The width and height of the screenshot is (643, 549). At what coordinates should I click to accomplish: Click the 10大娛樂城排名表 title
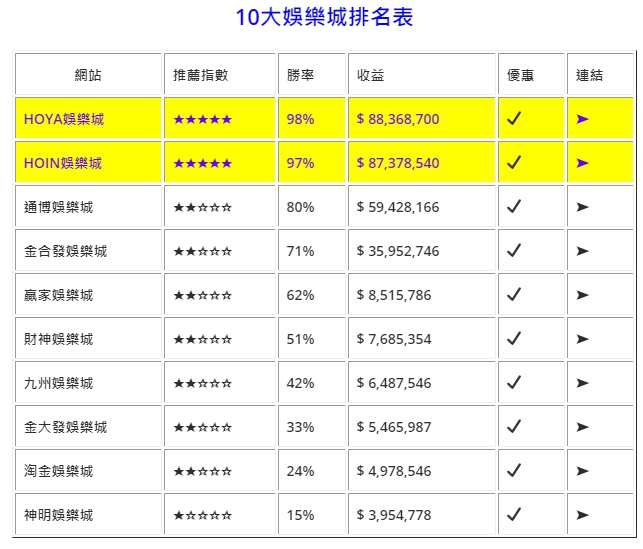tap(324, 17)
